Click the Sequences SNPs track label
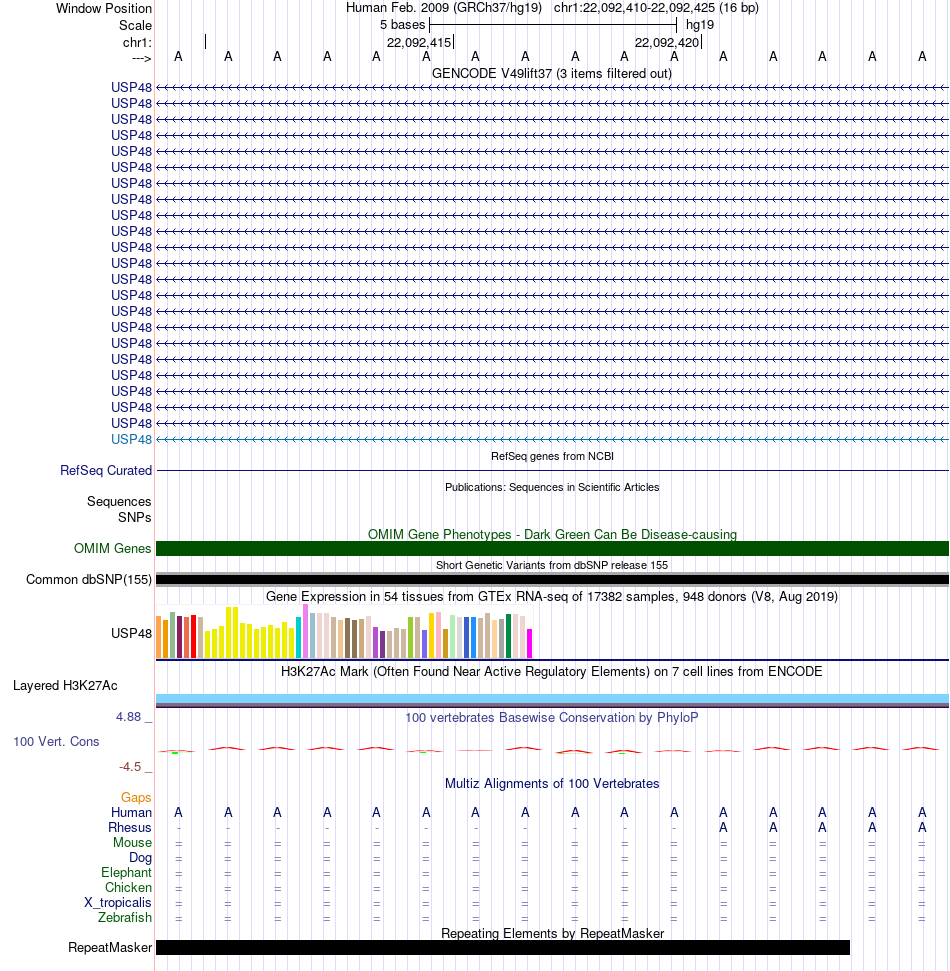950x971 pixels. tap(119, 509)
